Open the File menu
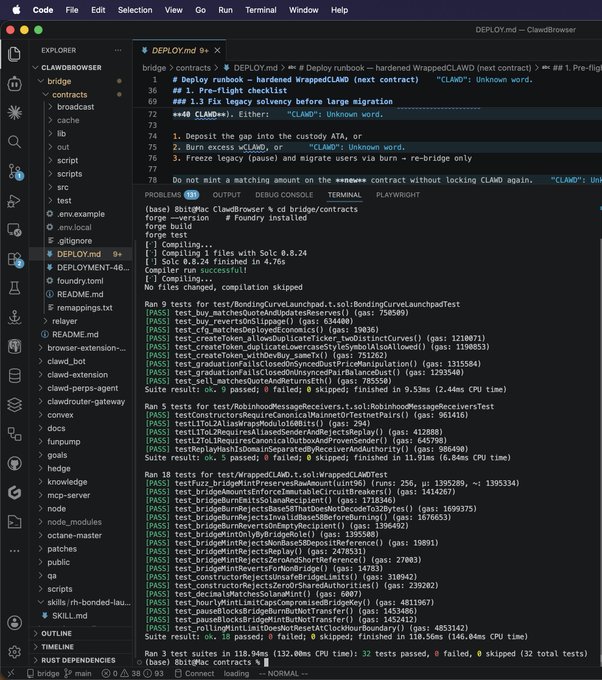 coord(72,10)
